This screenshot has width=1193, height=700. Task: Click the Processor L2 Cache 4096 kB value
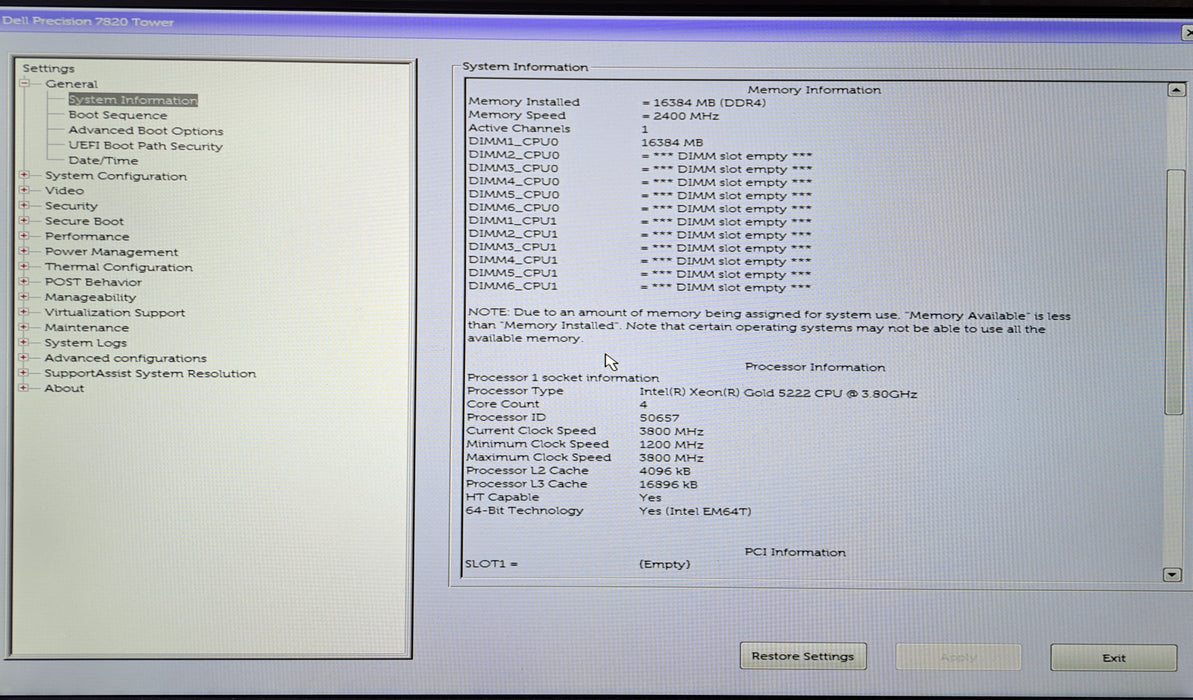pos(664,471)
